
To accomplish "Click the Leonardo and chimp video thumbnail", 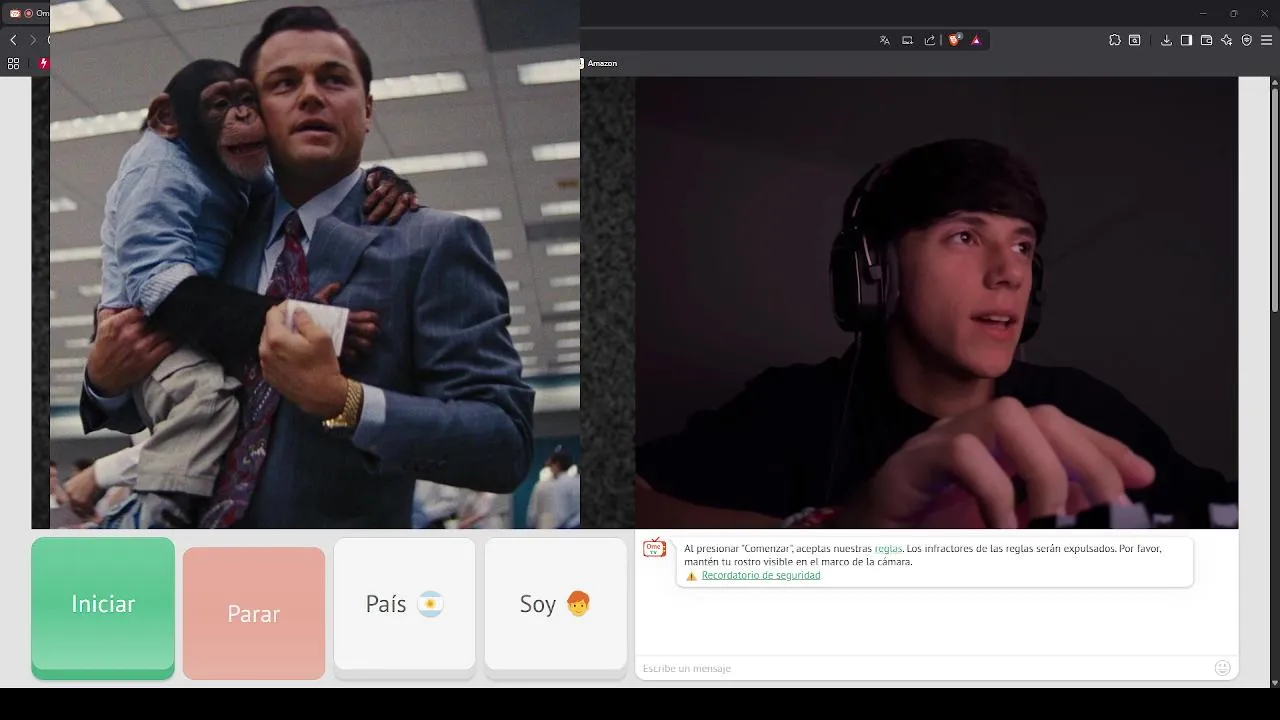I will tap(315, 264).
